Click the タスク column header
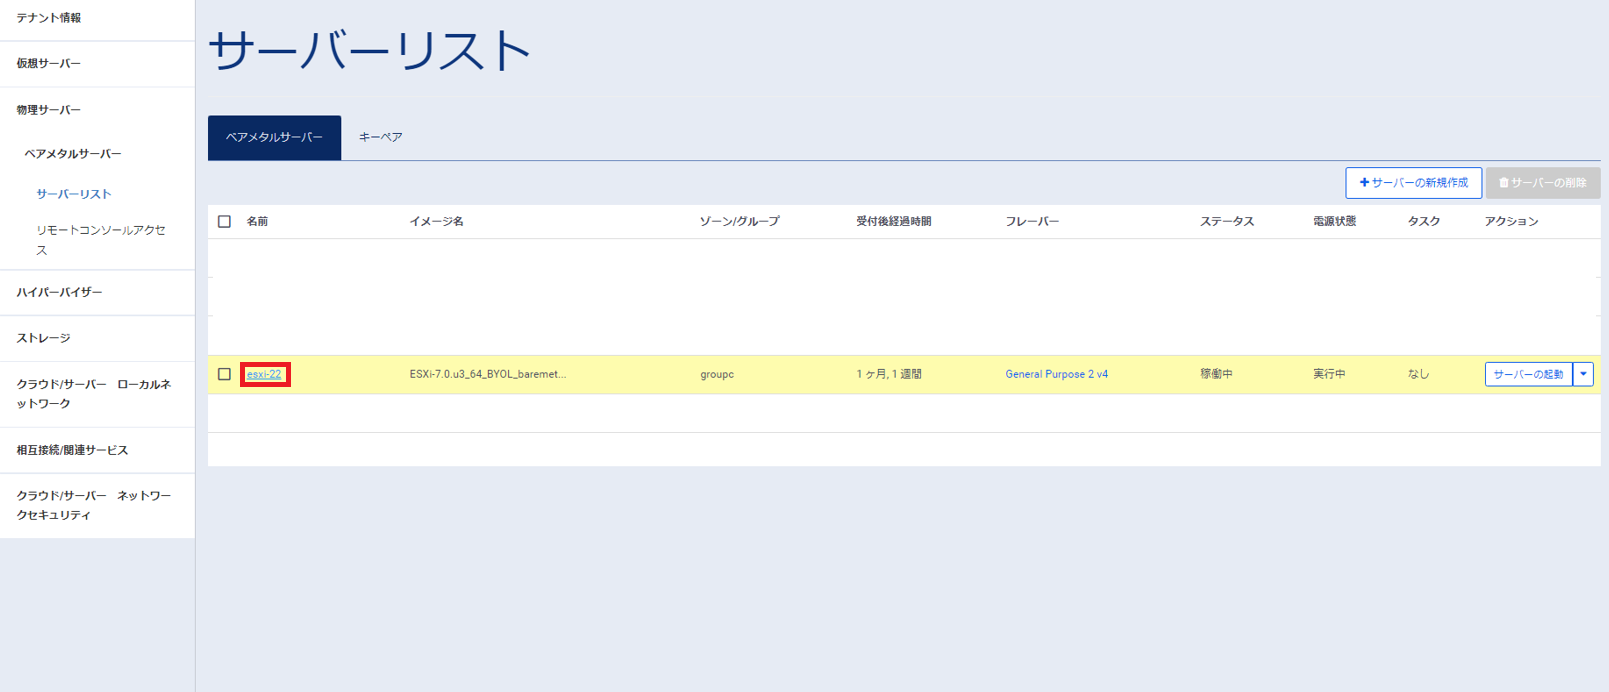This screenshot has height=692, width=1609. point(1423,222)
